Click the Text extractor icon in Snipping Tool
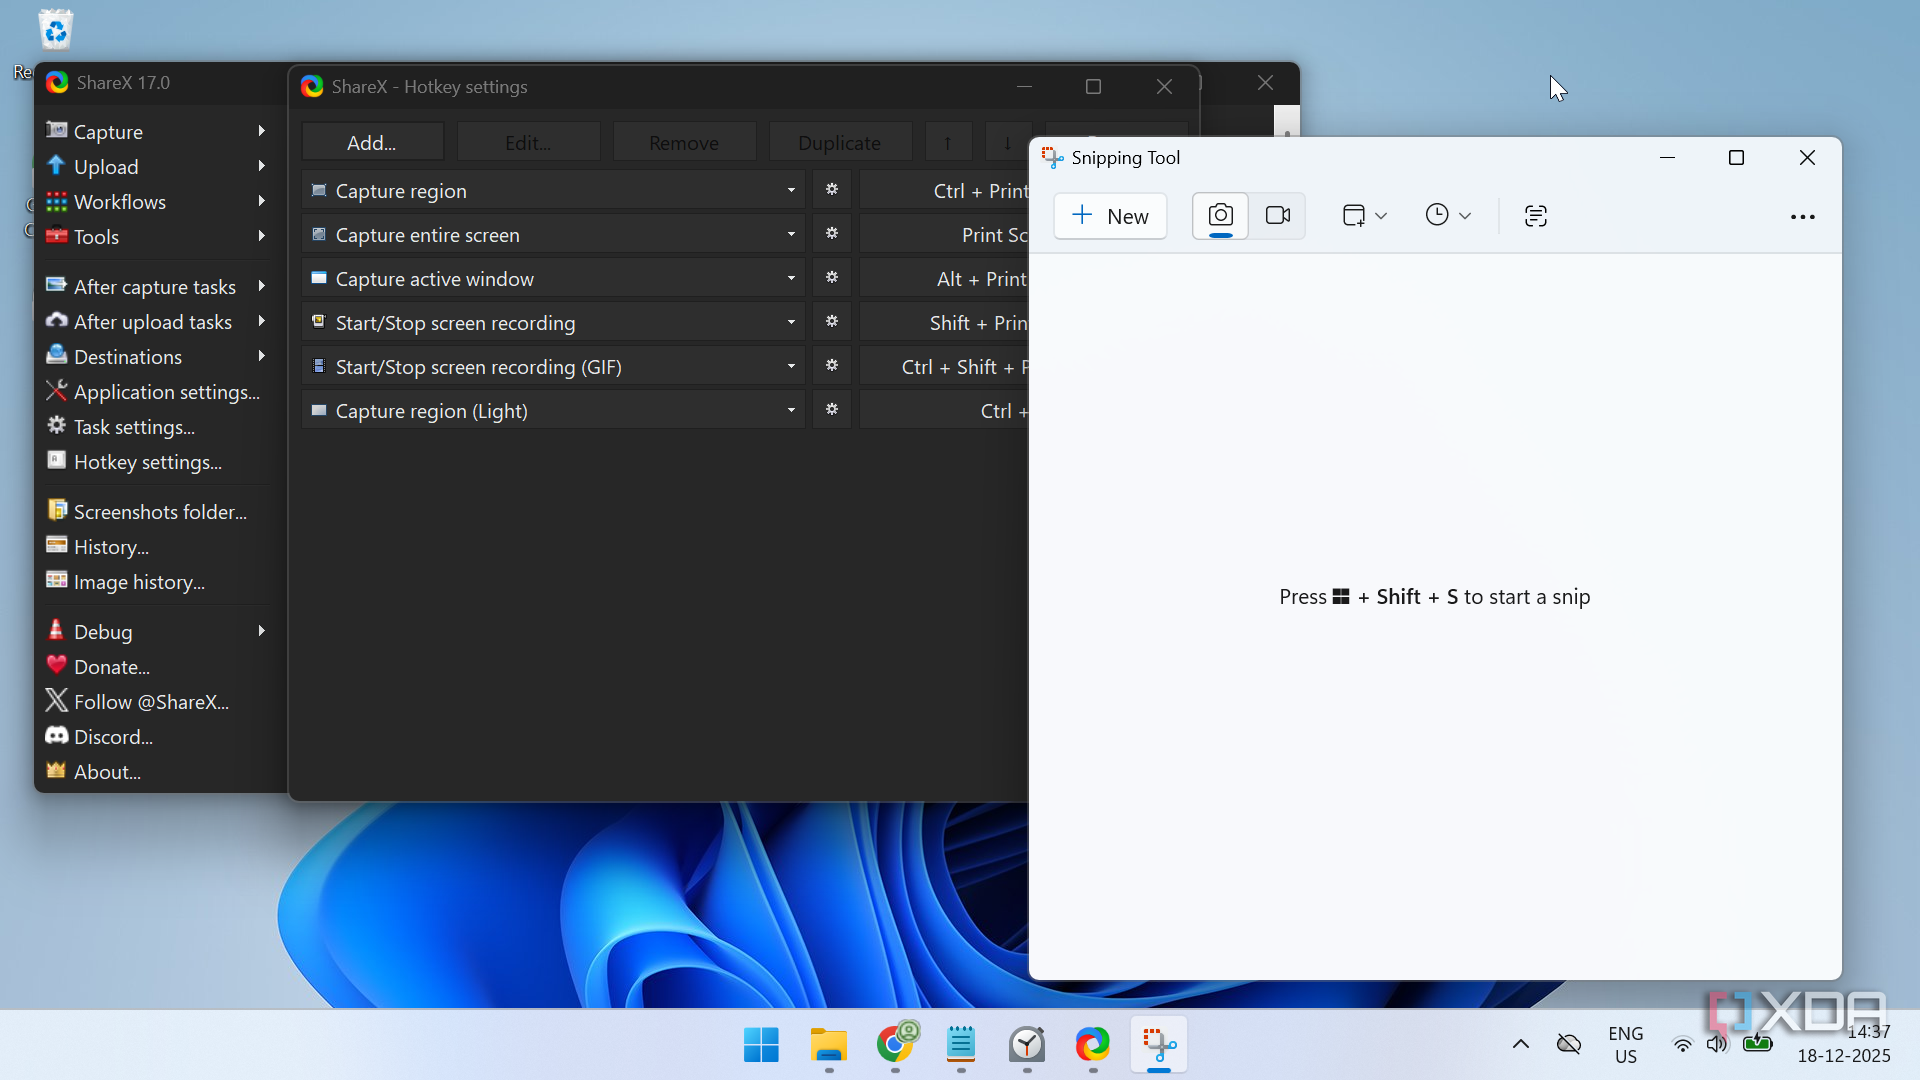The image size is (1920, 1080). coord(1536,216)
